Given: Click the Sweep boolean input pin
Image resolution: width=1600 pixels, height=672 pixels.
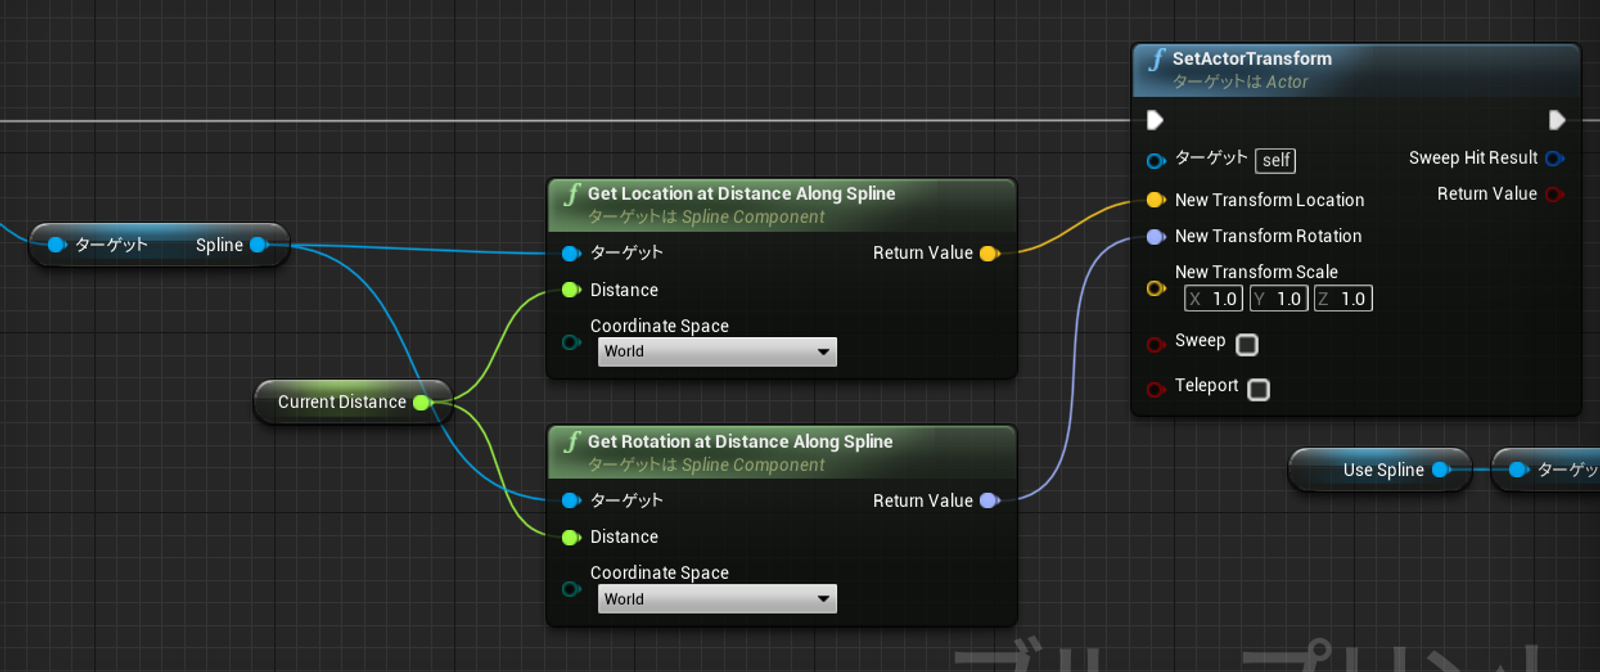Looking at the screenshot, I should click(1156, 344).
